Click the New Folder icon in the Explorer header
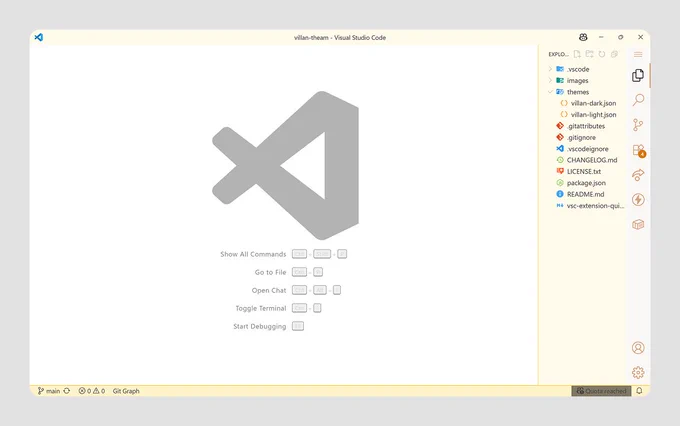This screenshot has width=680, height=426. pyautogui.click(x=589, y=54)
